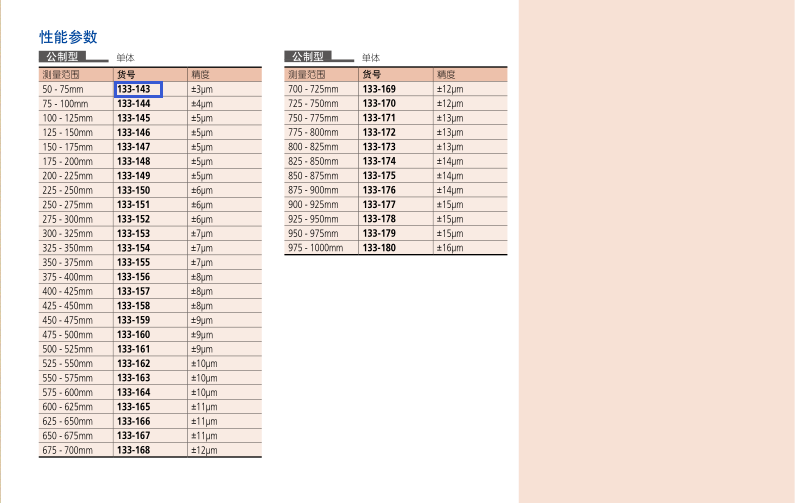
Task: Select the 75 - 100mm range cell
Action: tap(65, 104)
